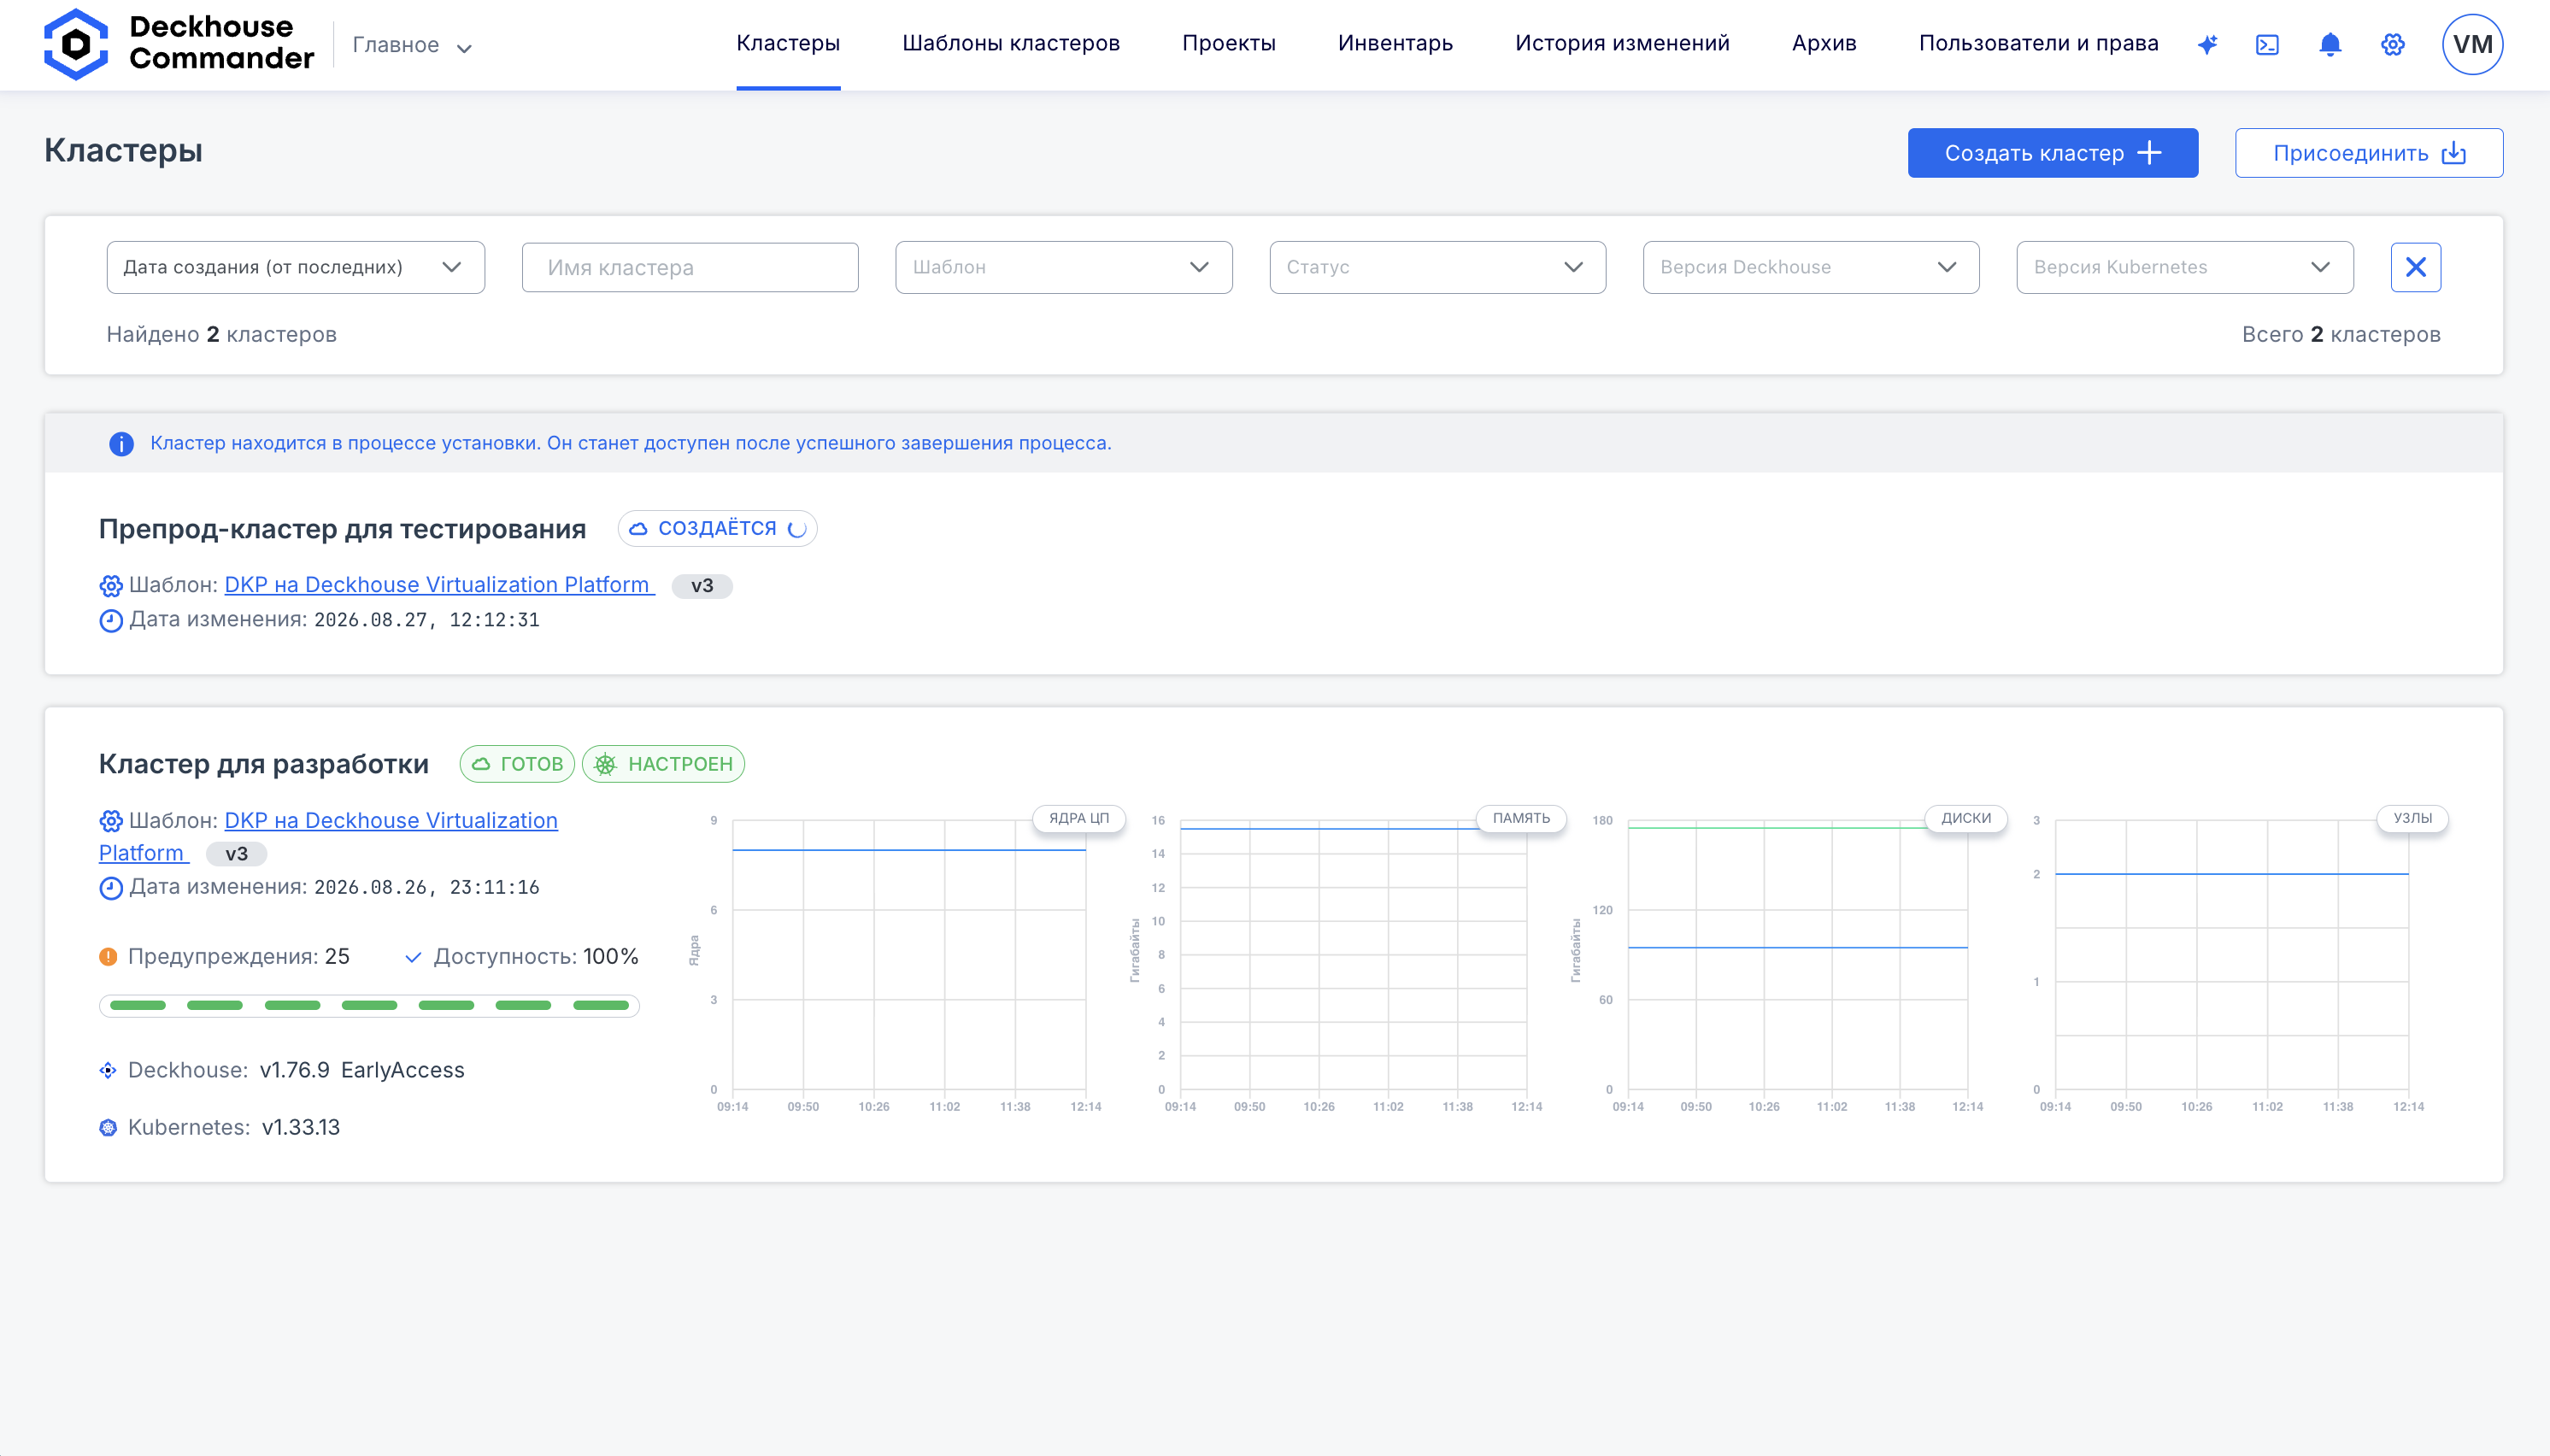View the История изменений tab
Image resolution: width=2550 pixels, height=1456 pixels.
coord(1622,44)
